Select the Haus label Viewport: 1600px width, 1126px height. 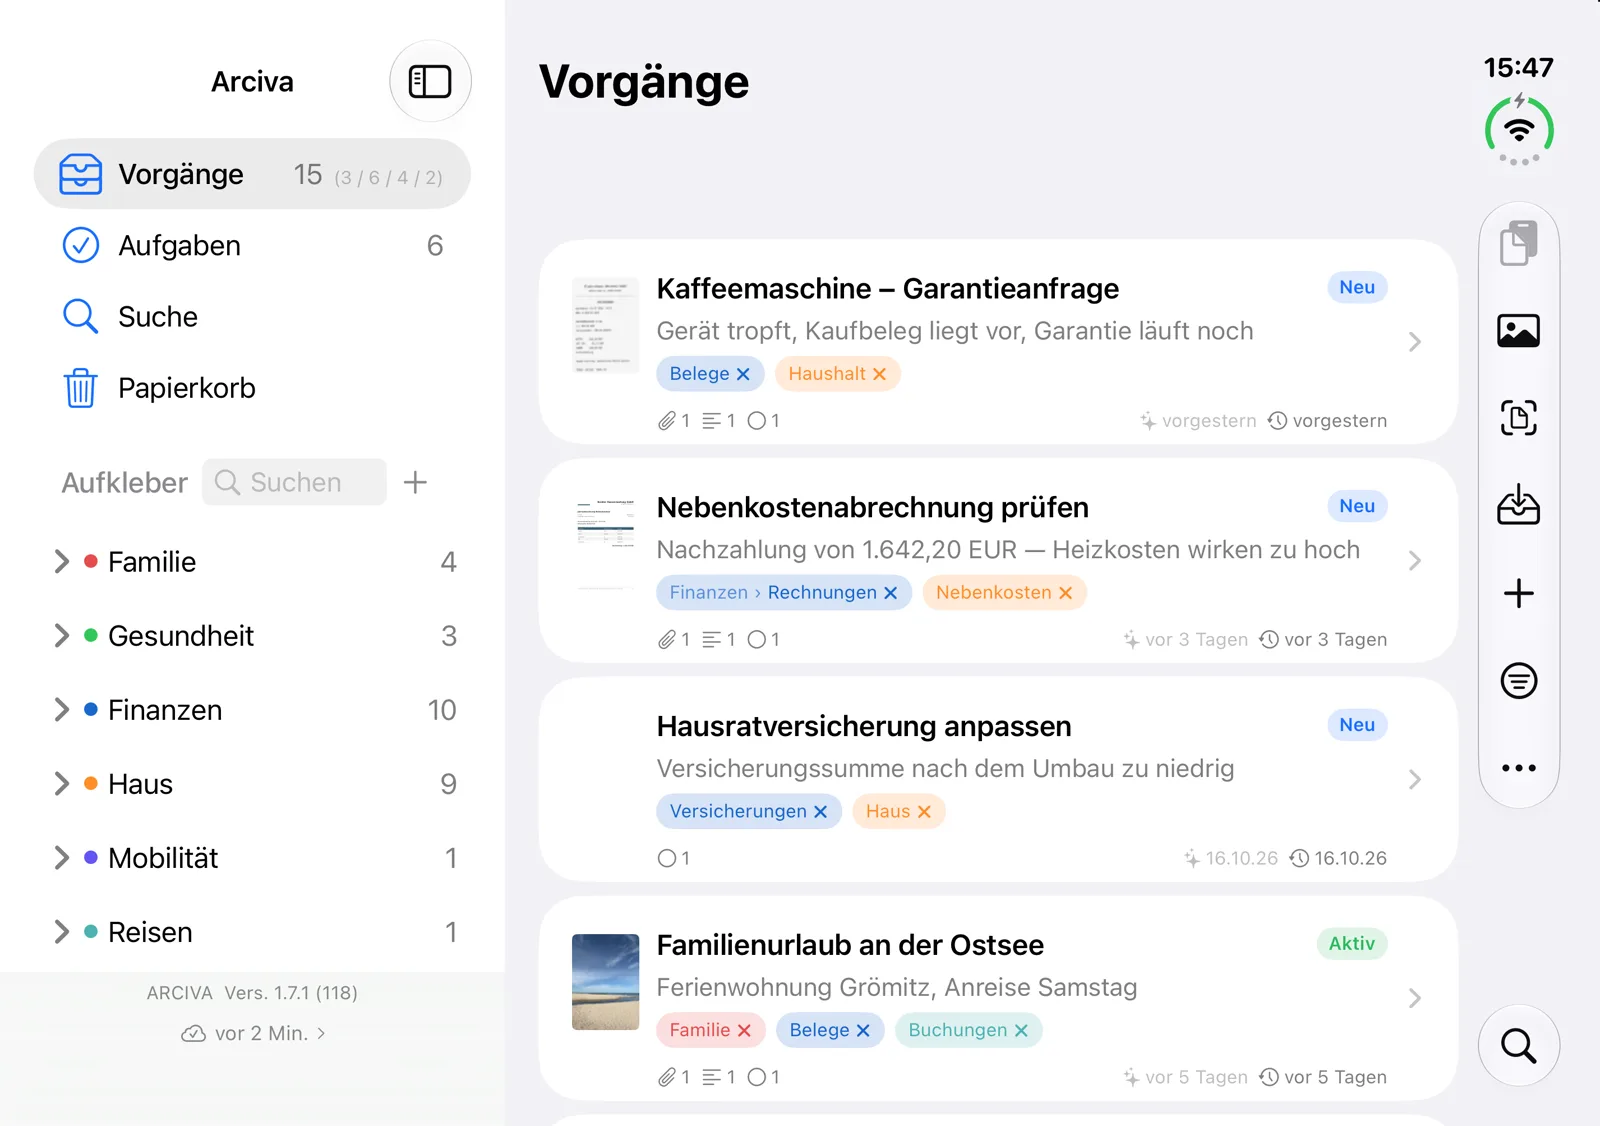(x=140, y=784)
